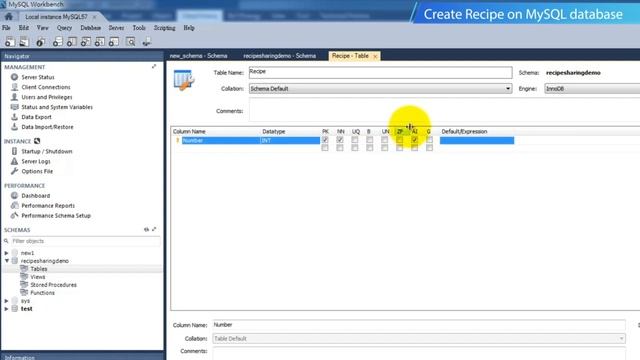Click the Dashboard icon
Screen dimensions: 640x360
point(14,196)
